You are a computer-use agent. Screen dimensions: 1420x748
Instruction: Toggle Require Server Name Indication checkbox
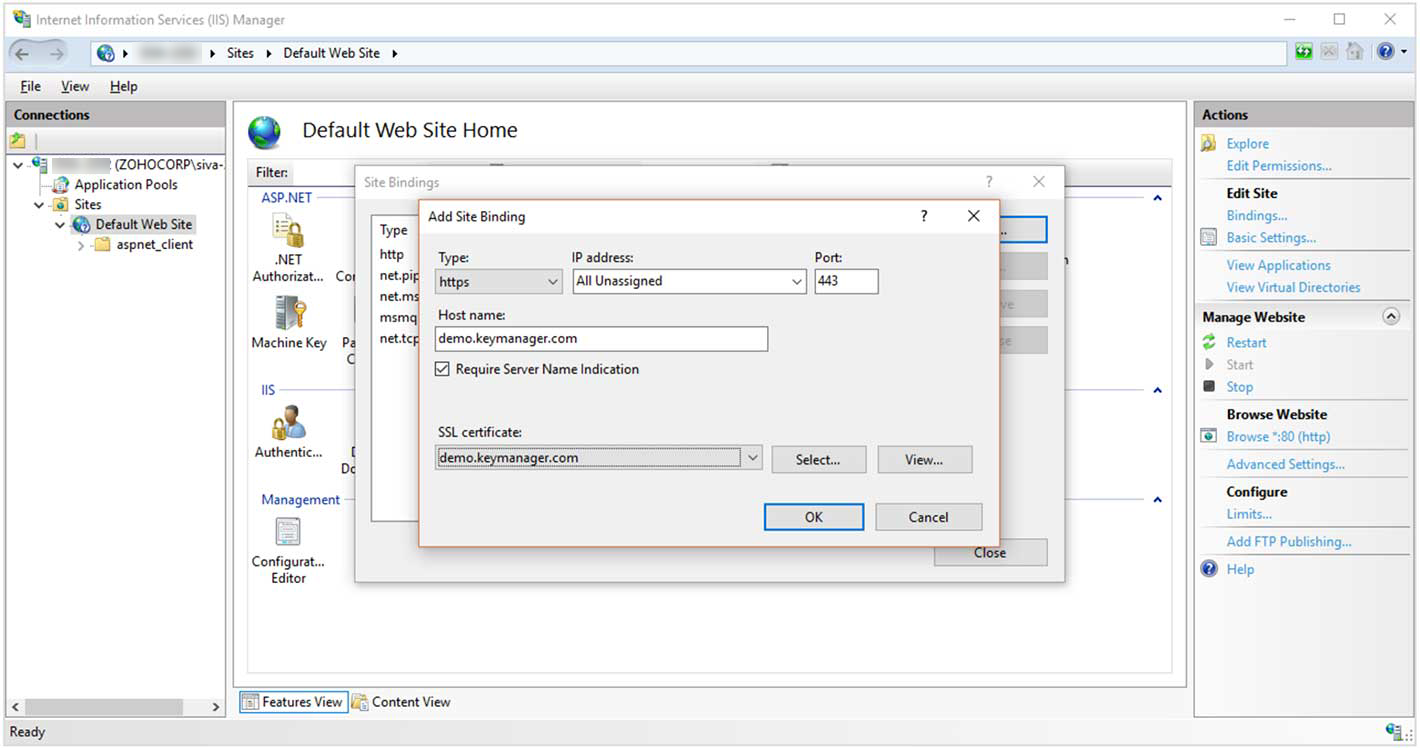tap(443, 369)
